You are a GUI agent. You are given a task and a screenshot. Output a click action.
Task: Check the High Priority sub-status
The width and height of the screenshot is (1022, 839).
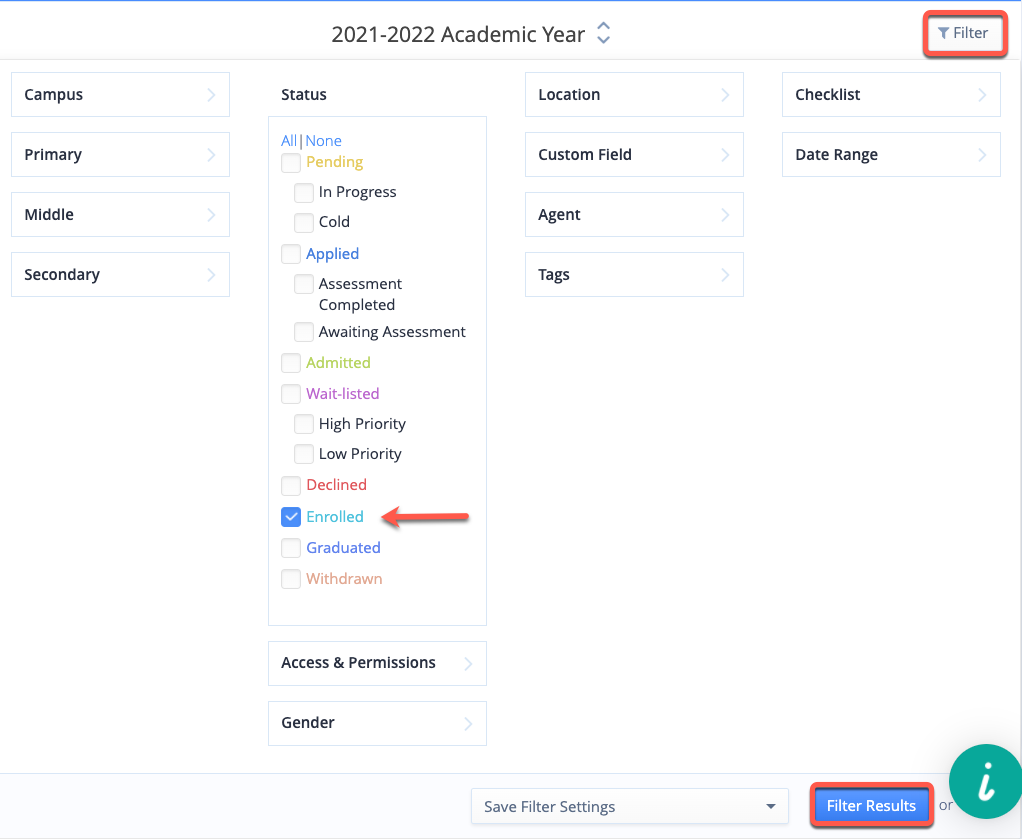click(x=304, y=424)
